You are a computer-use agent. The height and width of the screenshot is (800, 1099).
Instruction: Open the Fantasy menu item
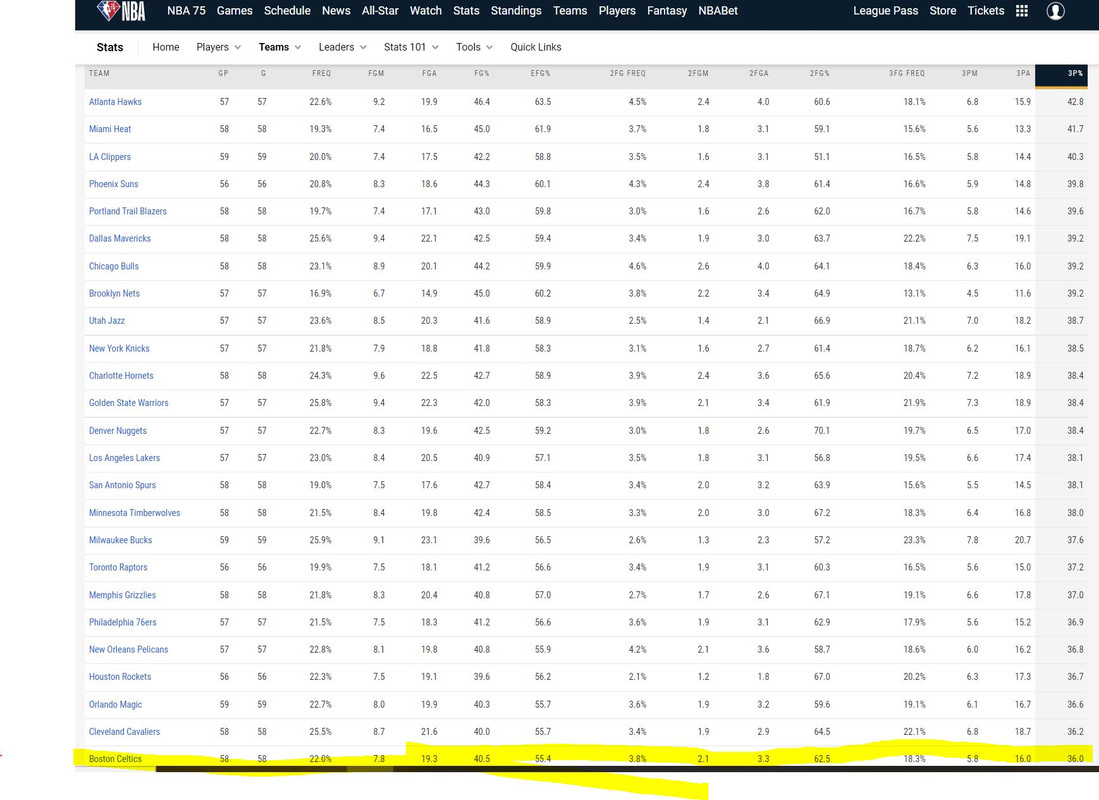[667, 11]
